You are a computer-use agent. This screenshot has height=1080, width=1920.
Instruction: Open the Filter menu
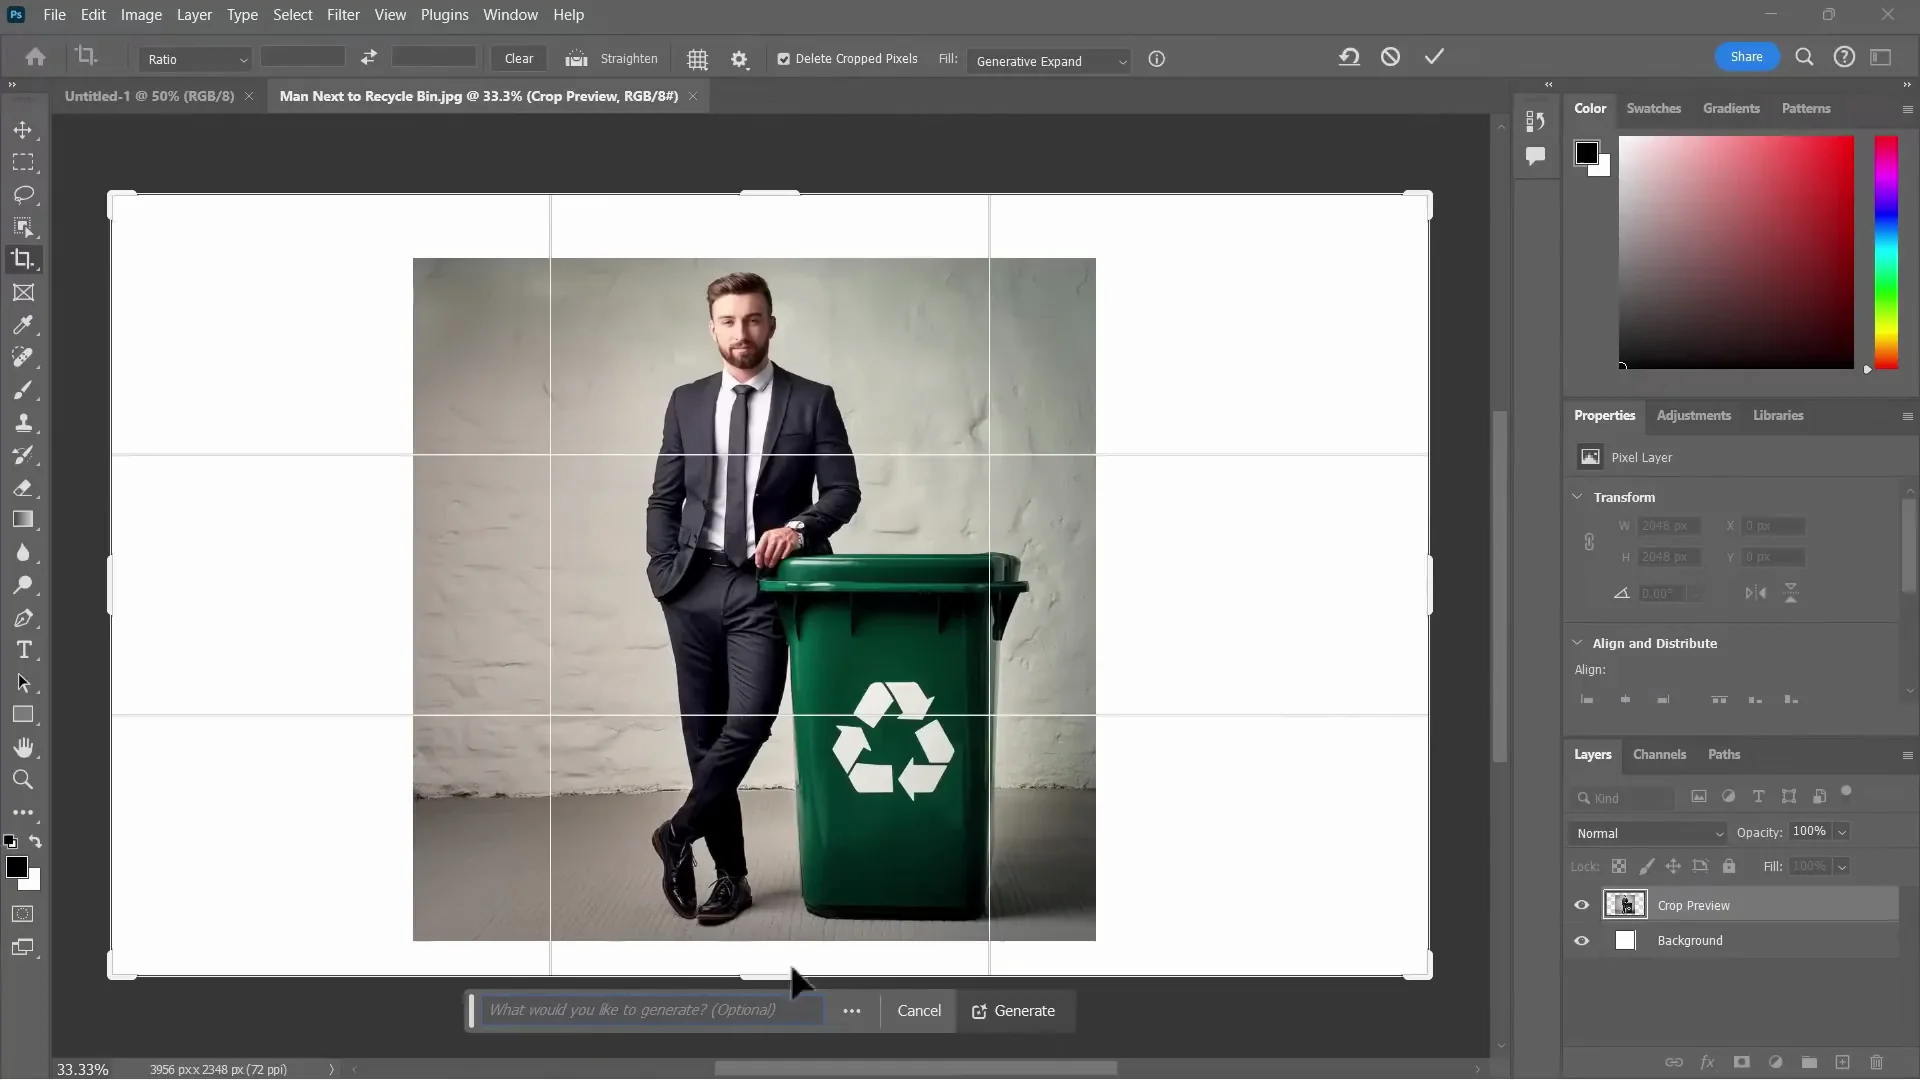click(x=344, y=14)
